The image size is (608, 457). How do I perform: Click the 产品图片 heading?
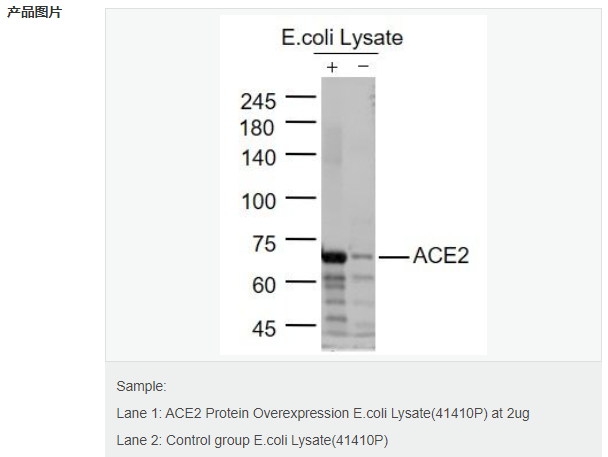point(35,12)
